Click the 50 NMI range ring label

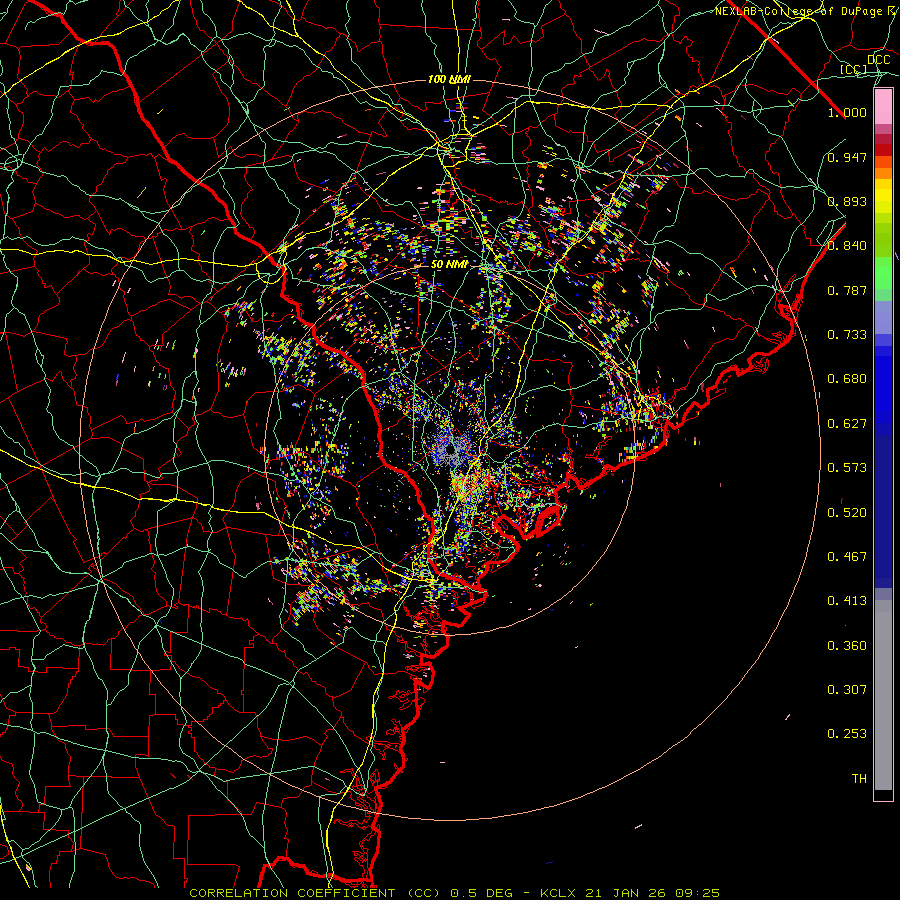[449, 265]
